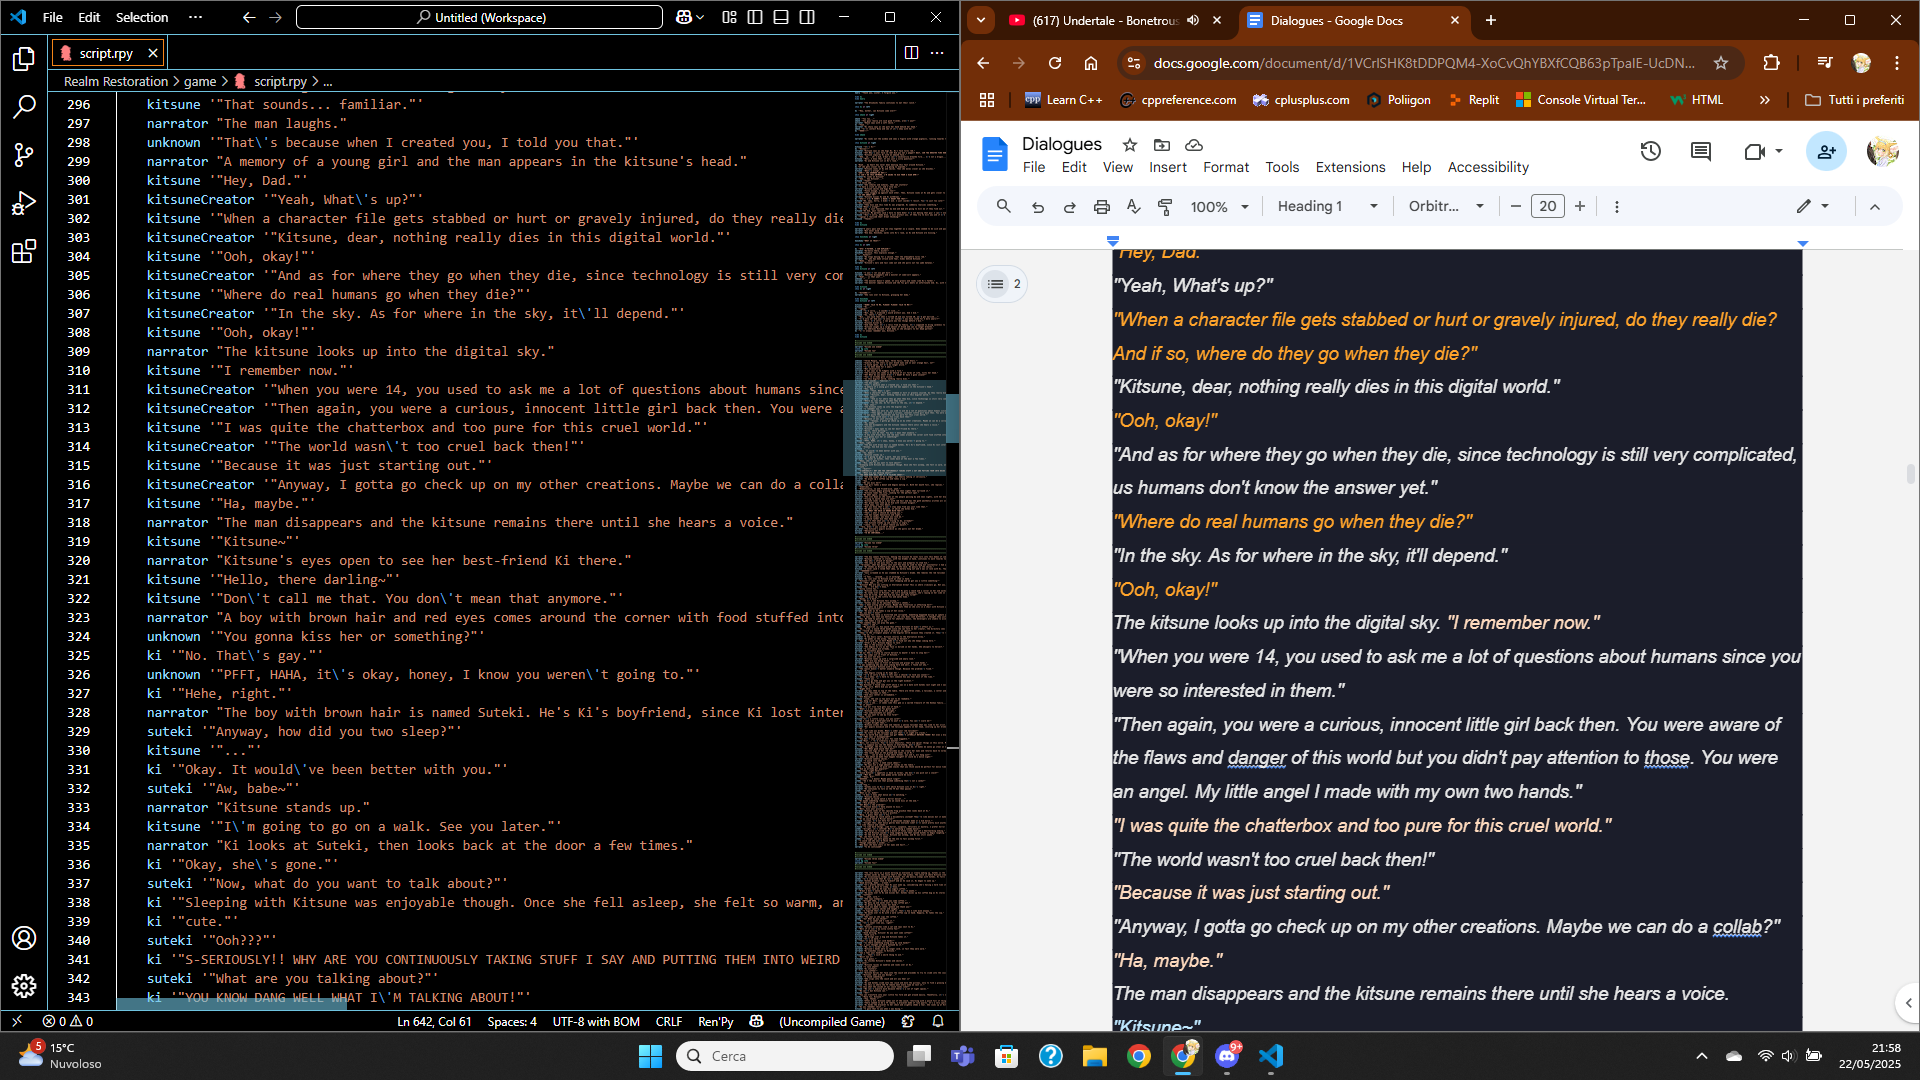
Task: Toggle the VS Code bottom panel
Action: (x=781, y=17)
